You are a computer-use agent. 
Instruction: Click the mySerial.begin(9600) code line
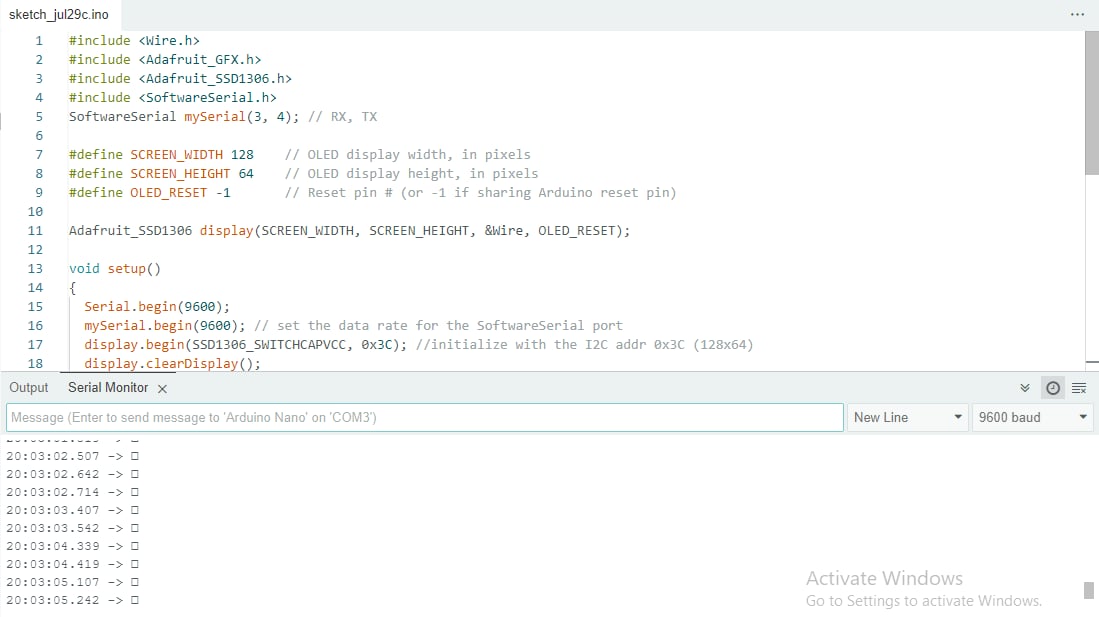(x=162, y=325)
